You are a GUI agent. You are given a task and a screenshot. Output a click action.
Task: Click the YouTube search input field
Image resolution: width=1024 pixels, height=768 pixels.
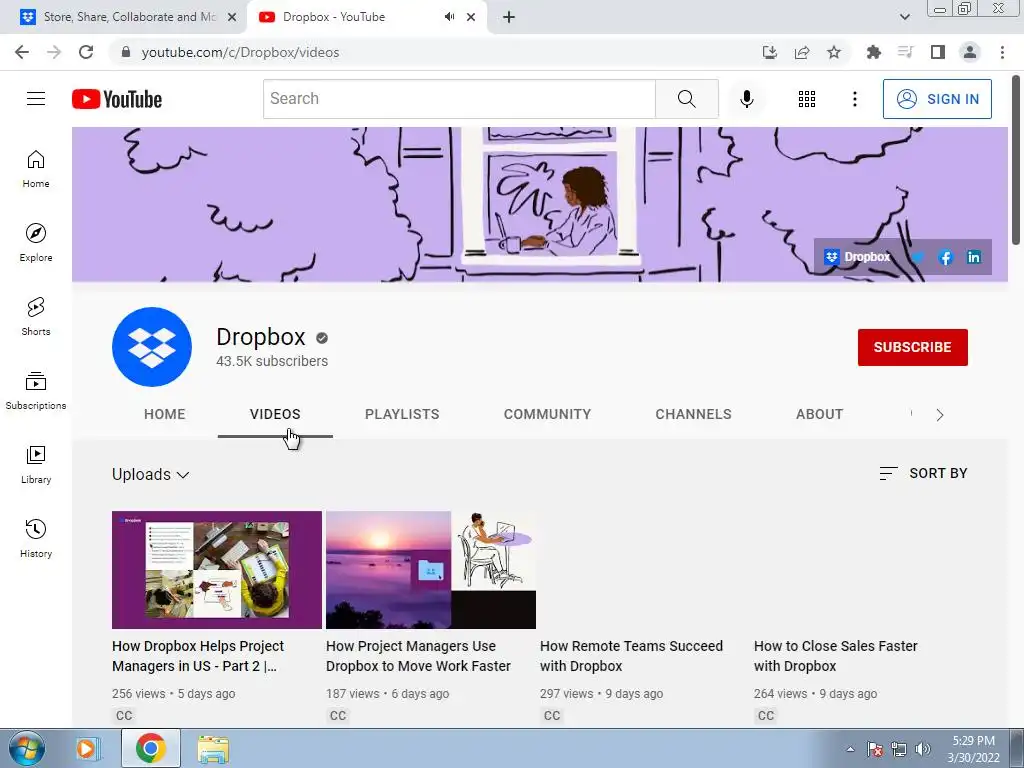(459, 99)
